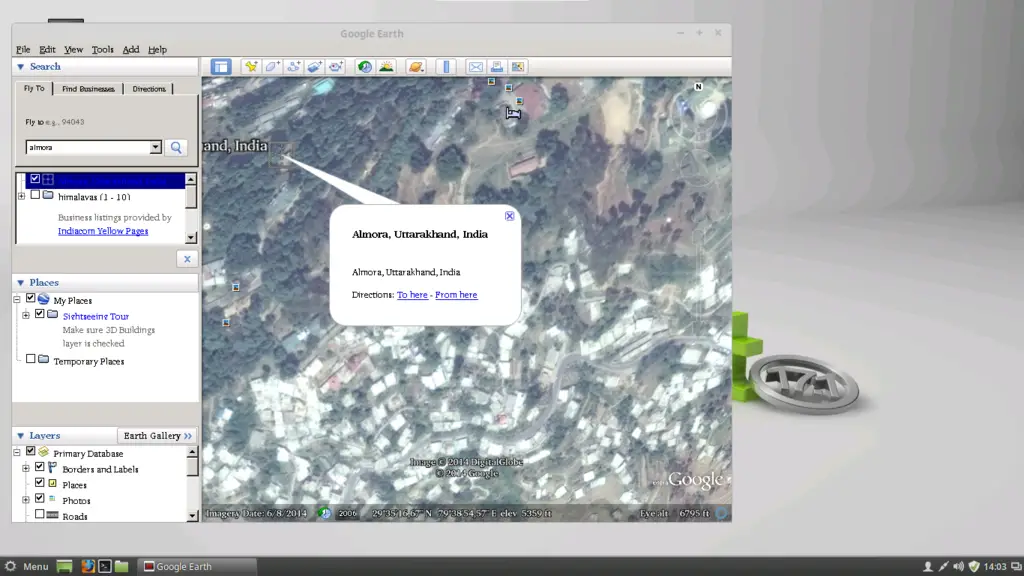This screenshot has height=576, width=1024.
Task: Uncheck the Primary Database layer
Action: (x=30, y=451)
